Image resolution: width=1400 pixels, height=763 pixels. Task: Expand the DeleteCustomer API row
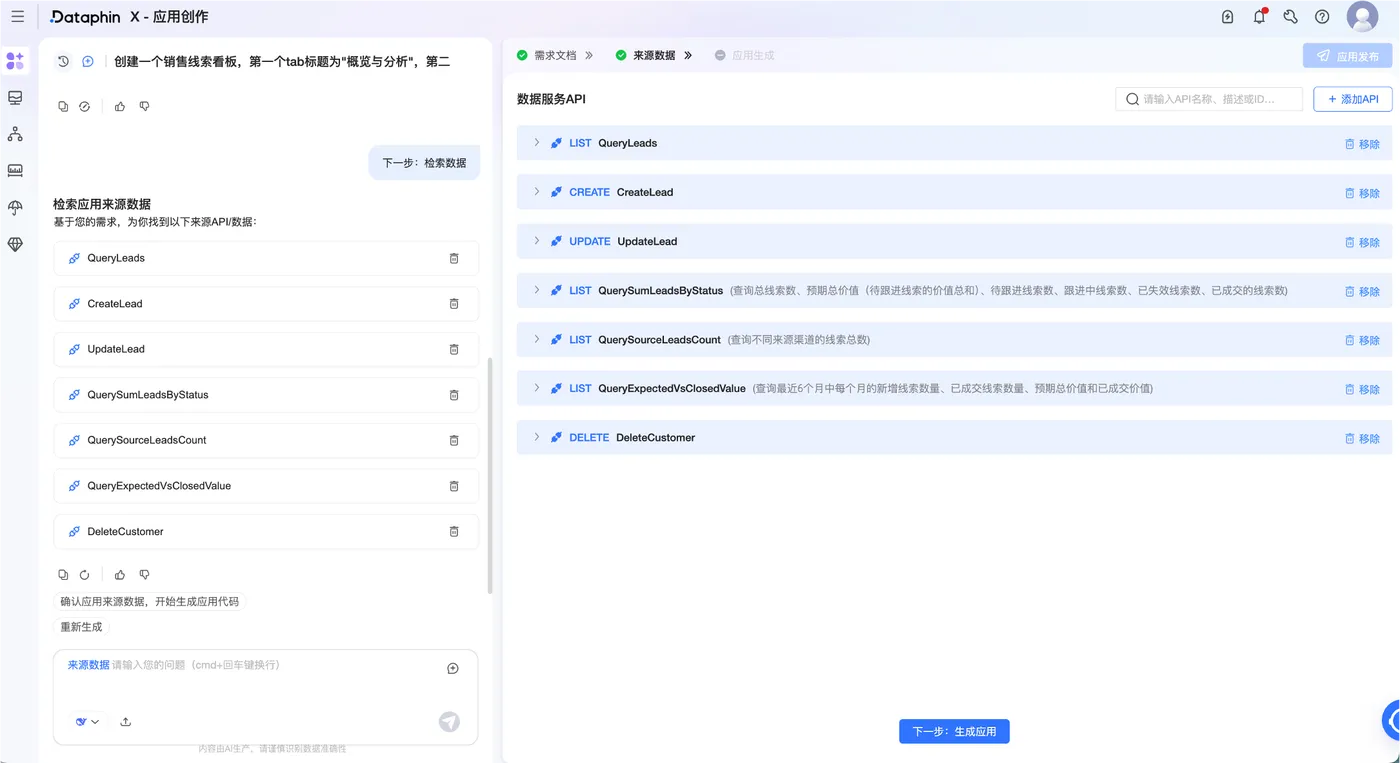tap(537, 437)
